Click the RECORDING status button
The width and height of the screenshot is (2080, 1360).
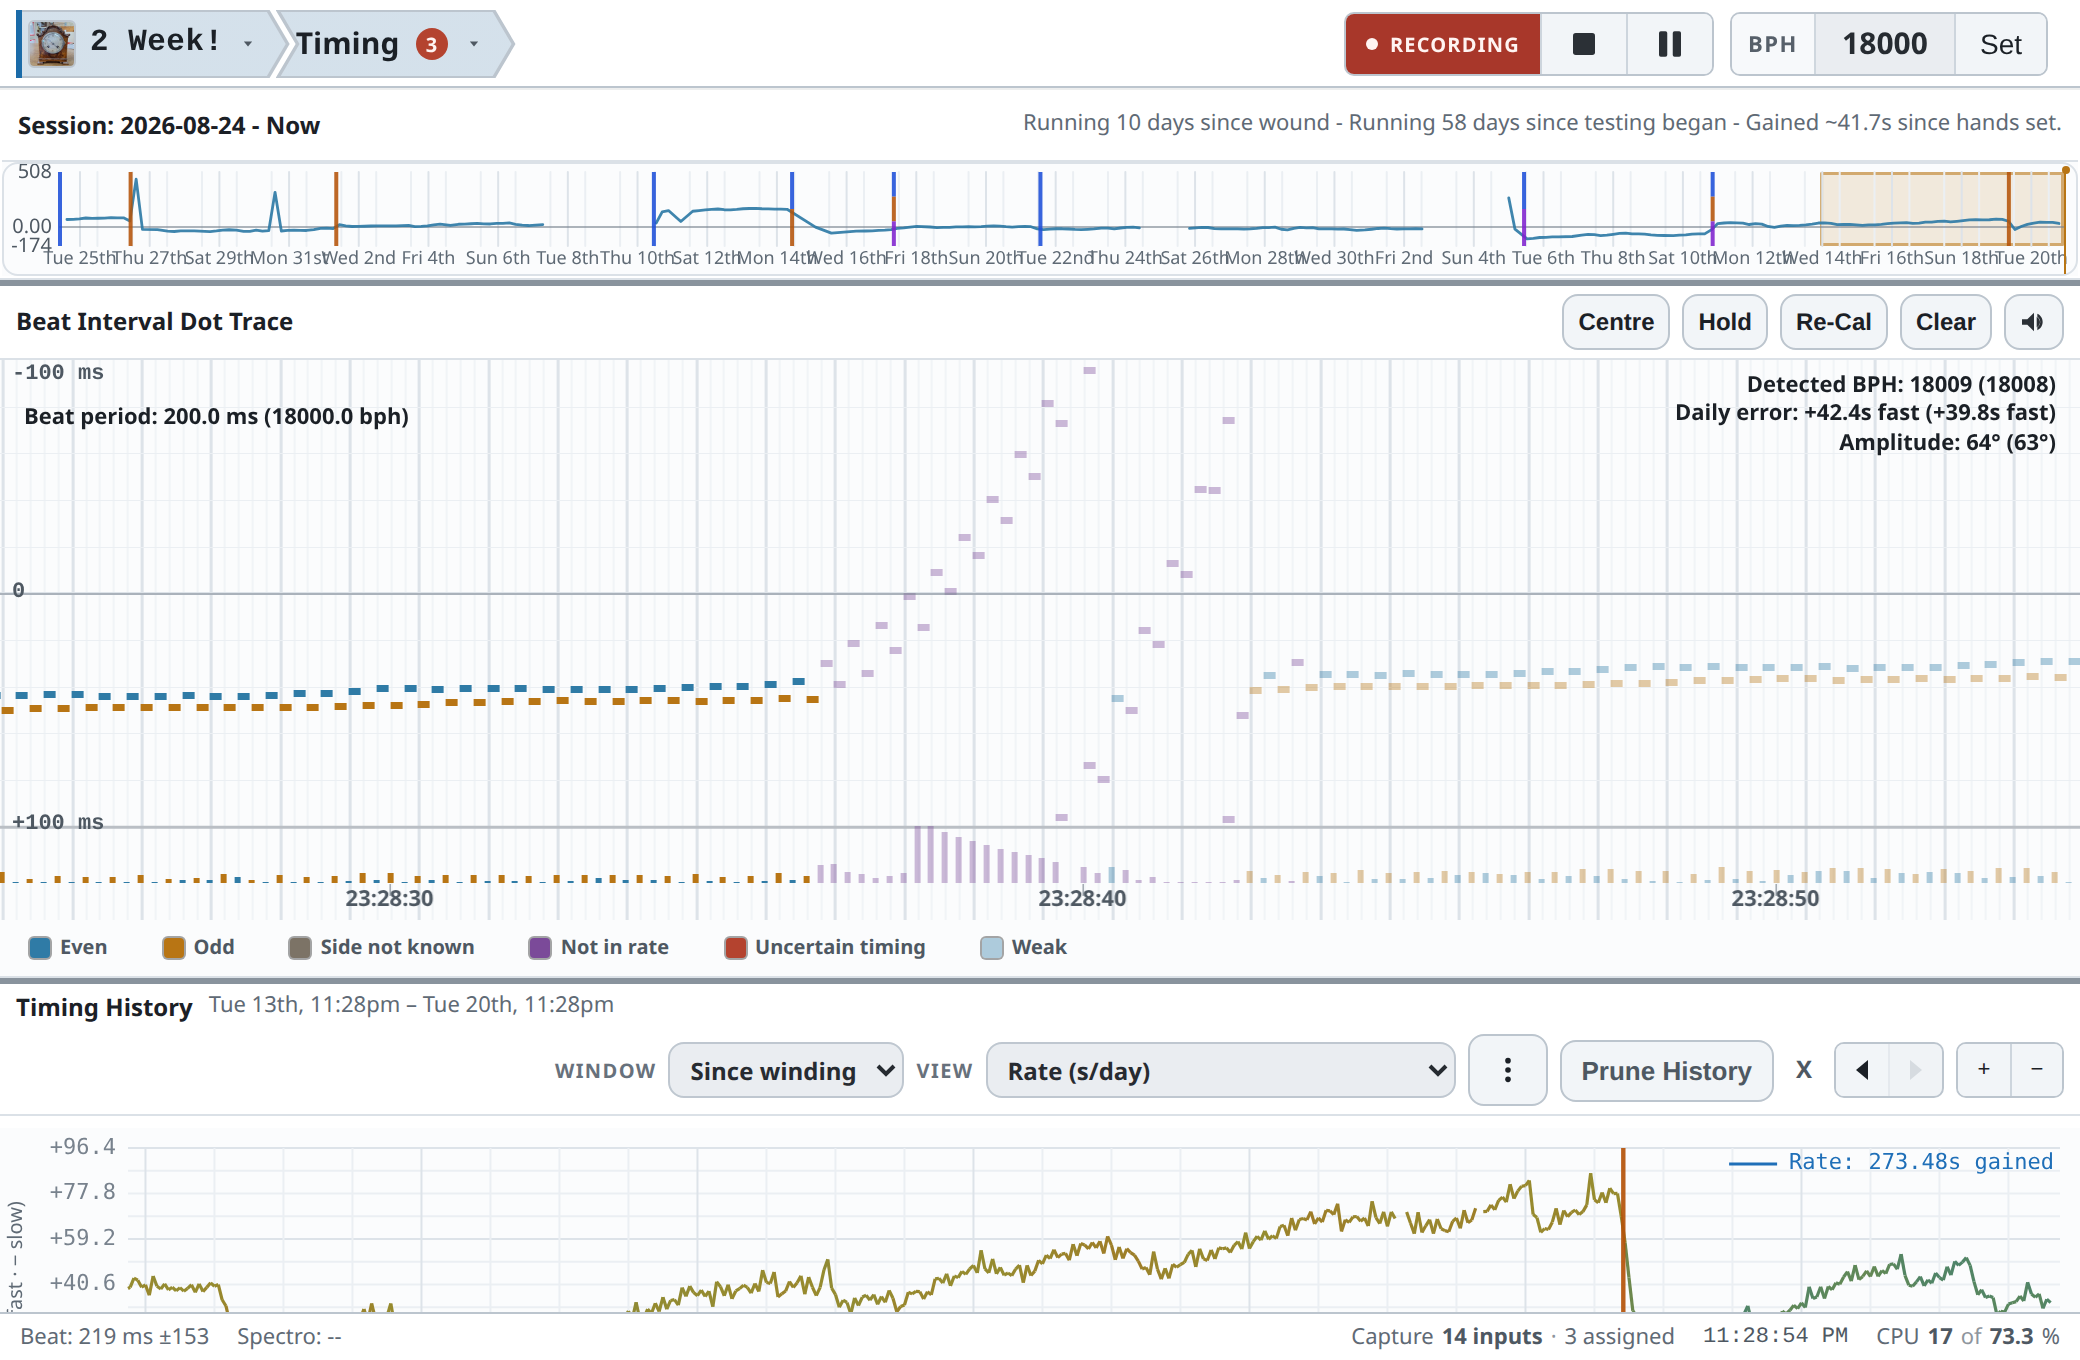click(x=1443, y=44)
